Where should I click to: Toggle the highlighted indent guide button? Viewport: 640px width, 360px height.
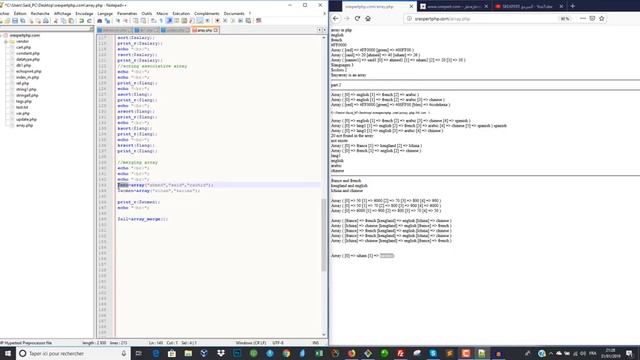point(169,21)
